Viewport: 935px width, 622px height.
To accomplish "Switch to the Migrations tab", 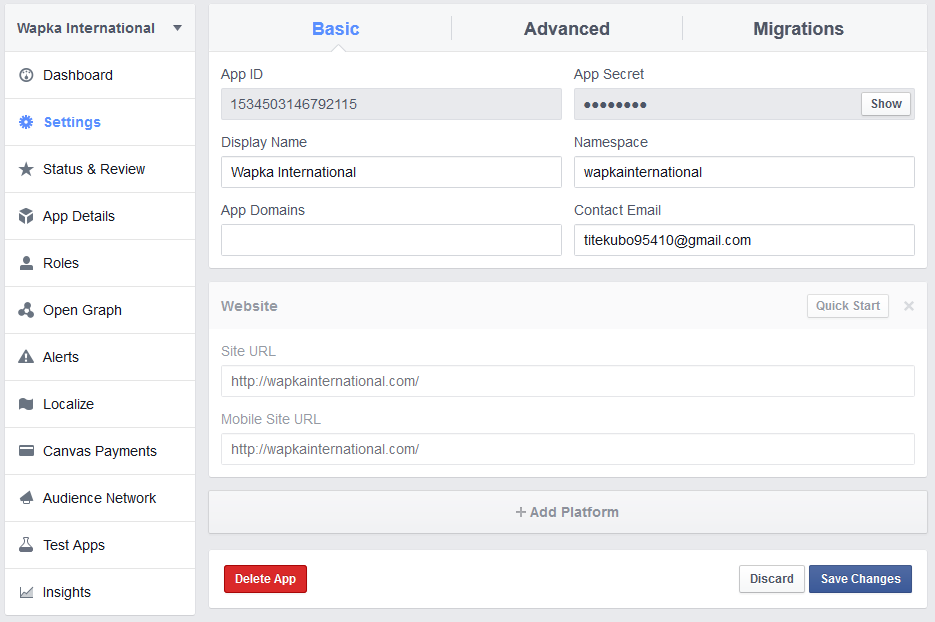I will (798, 29).
